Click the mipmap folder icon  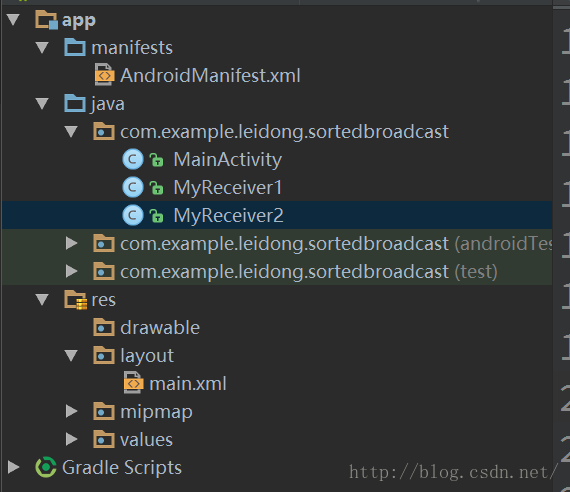click(x=104, y=411)
